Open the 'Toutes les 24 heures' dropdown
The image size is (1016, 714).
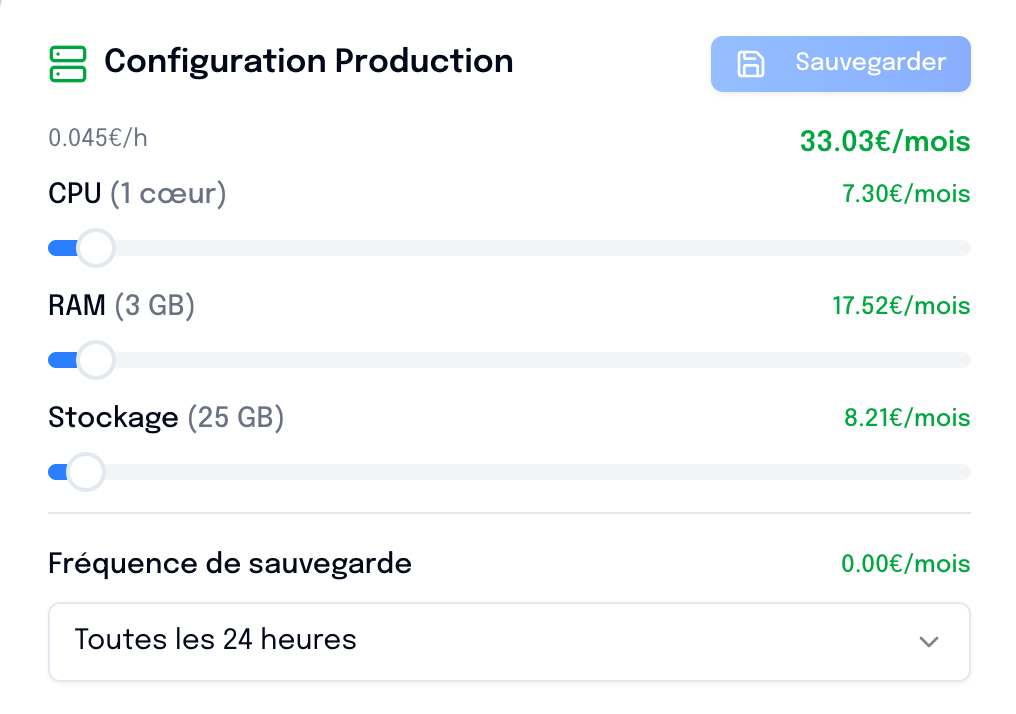(x=509, y=641)
